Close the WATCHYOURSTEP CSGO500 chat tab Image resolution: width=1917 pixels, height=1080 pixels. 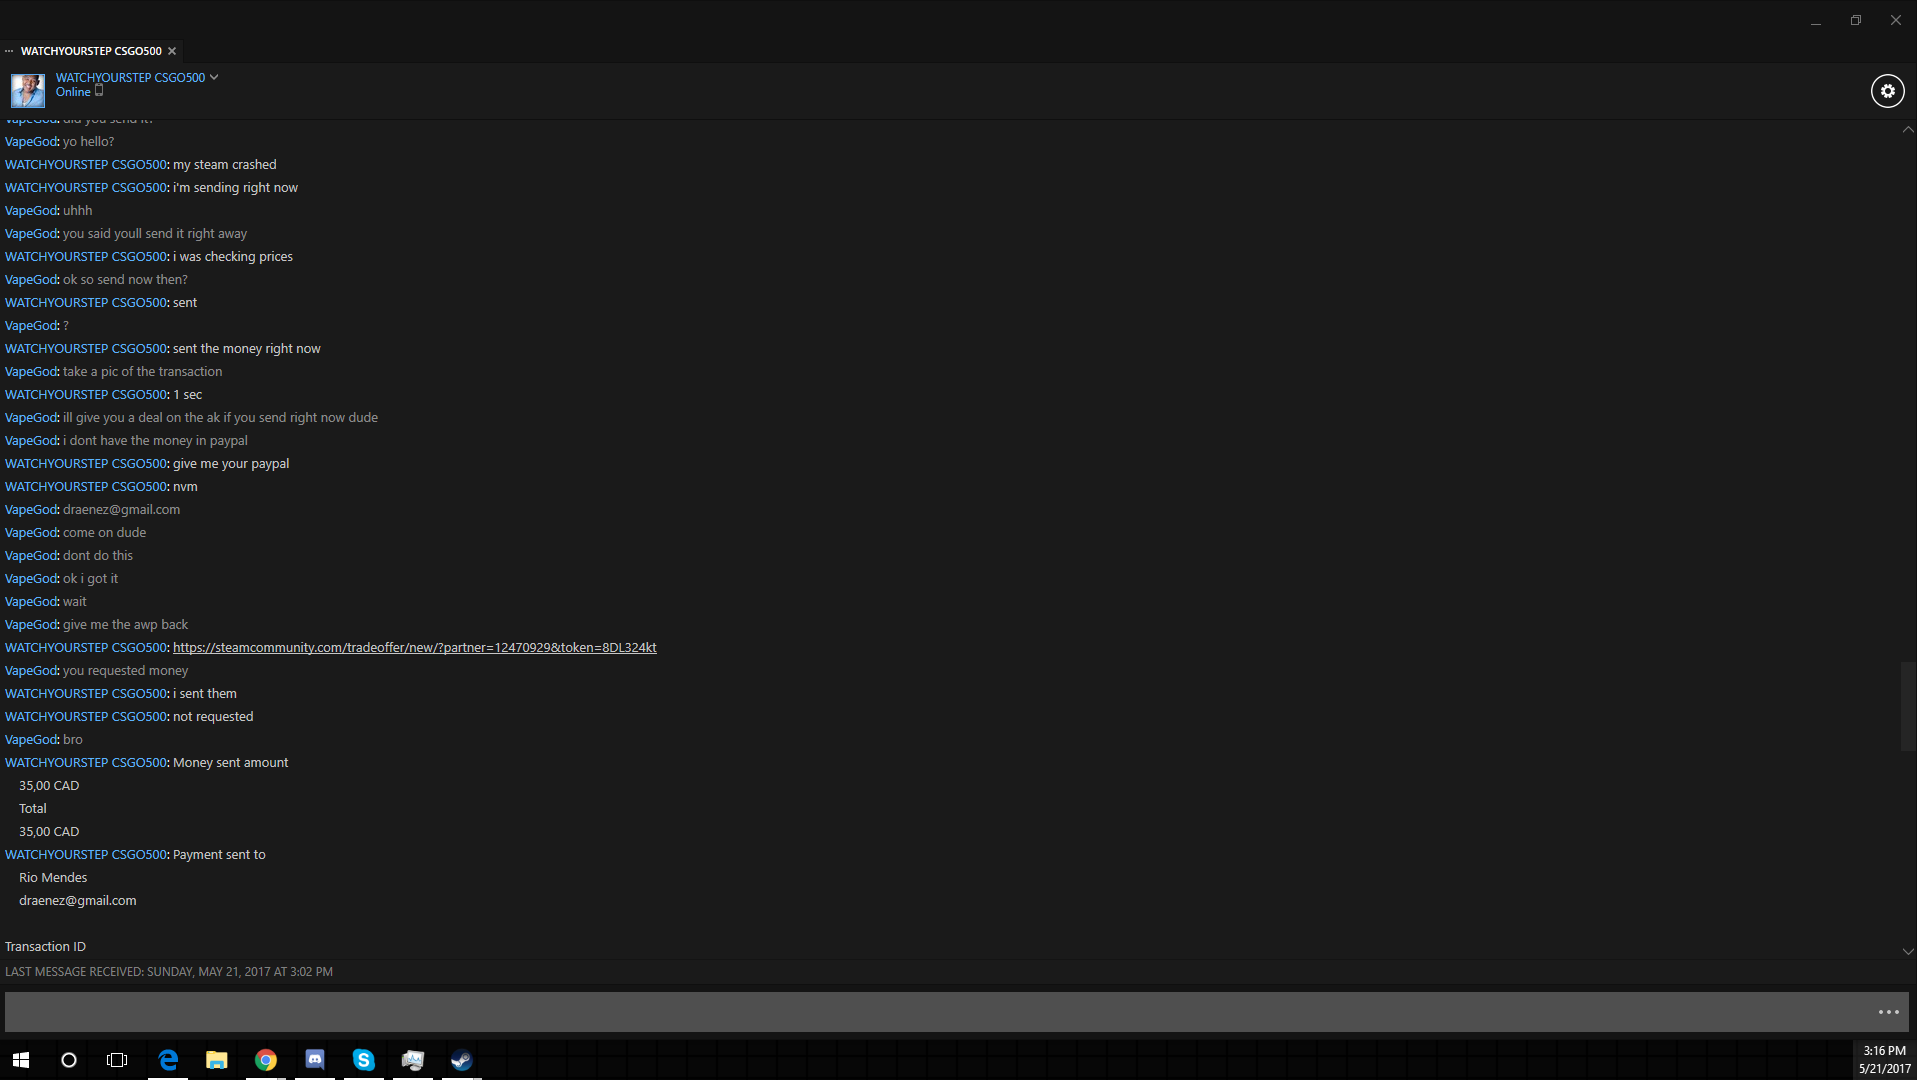(172, 51)
